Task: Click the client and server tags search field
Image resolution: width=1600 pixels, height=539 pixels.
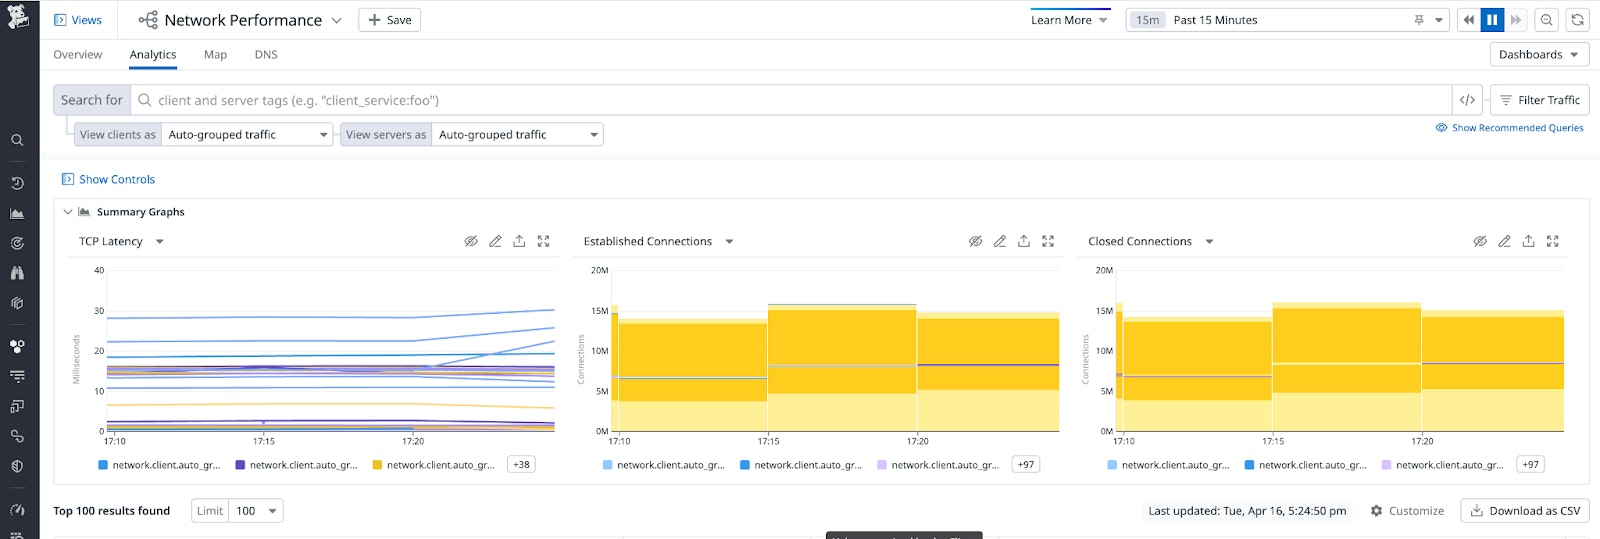Action: (790, 100)
